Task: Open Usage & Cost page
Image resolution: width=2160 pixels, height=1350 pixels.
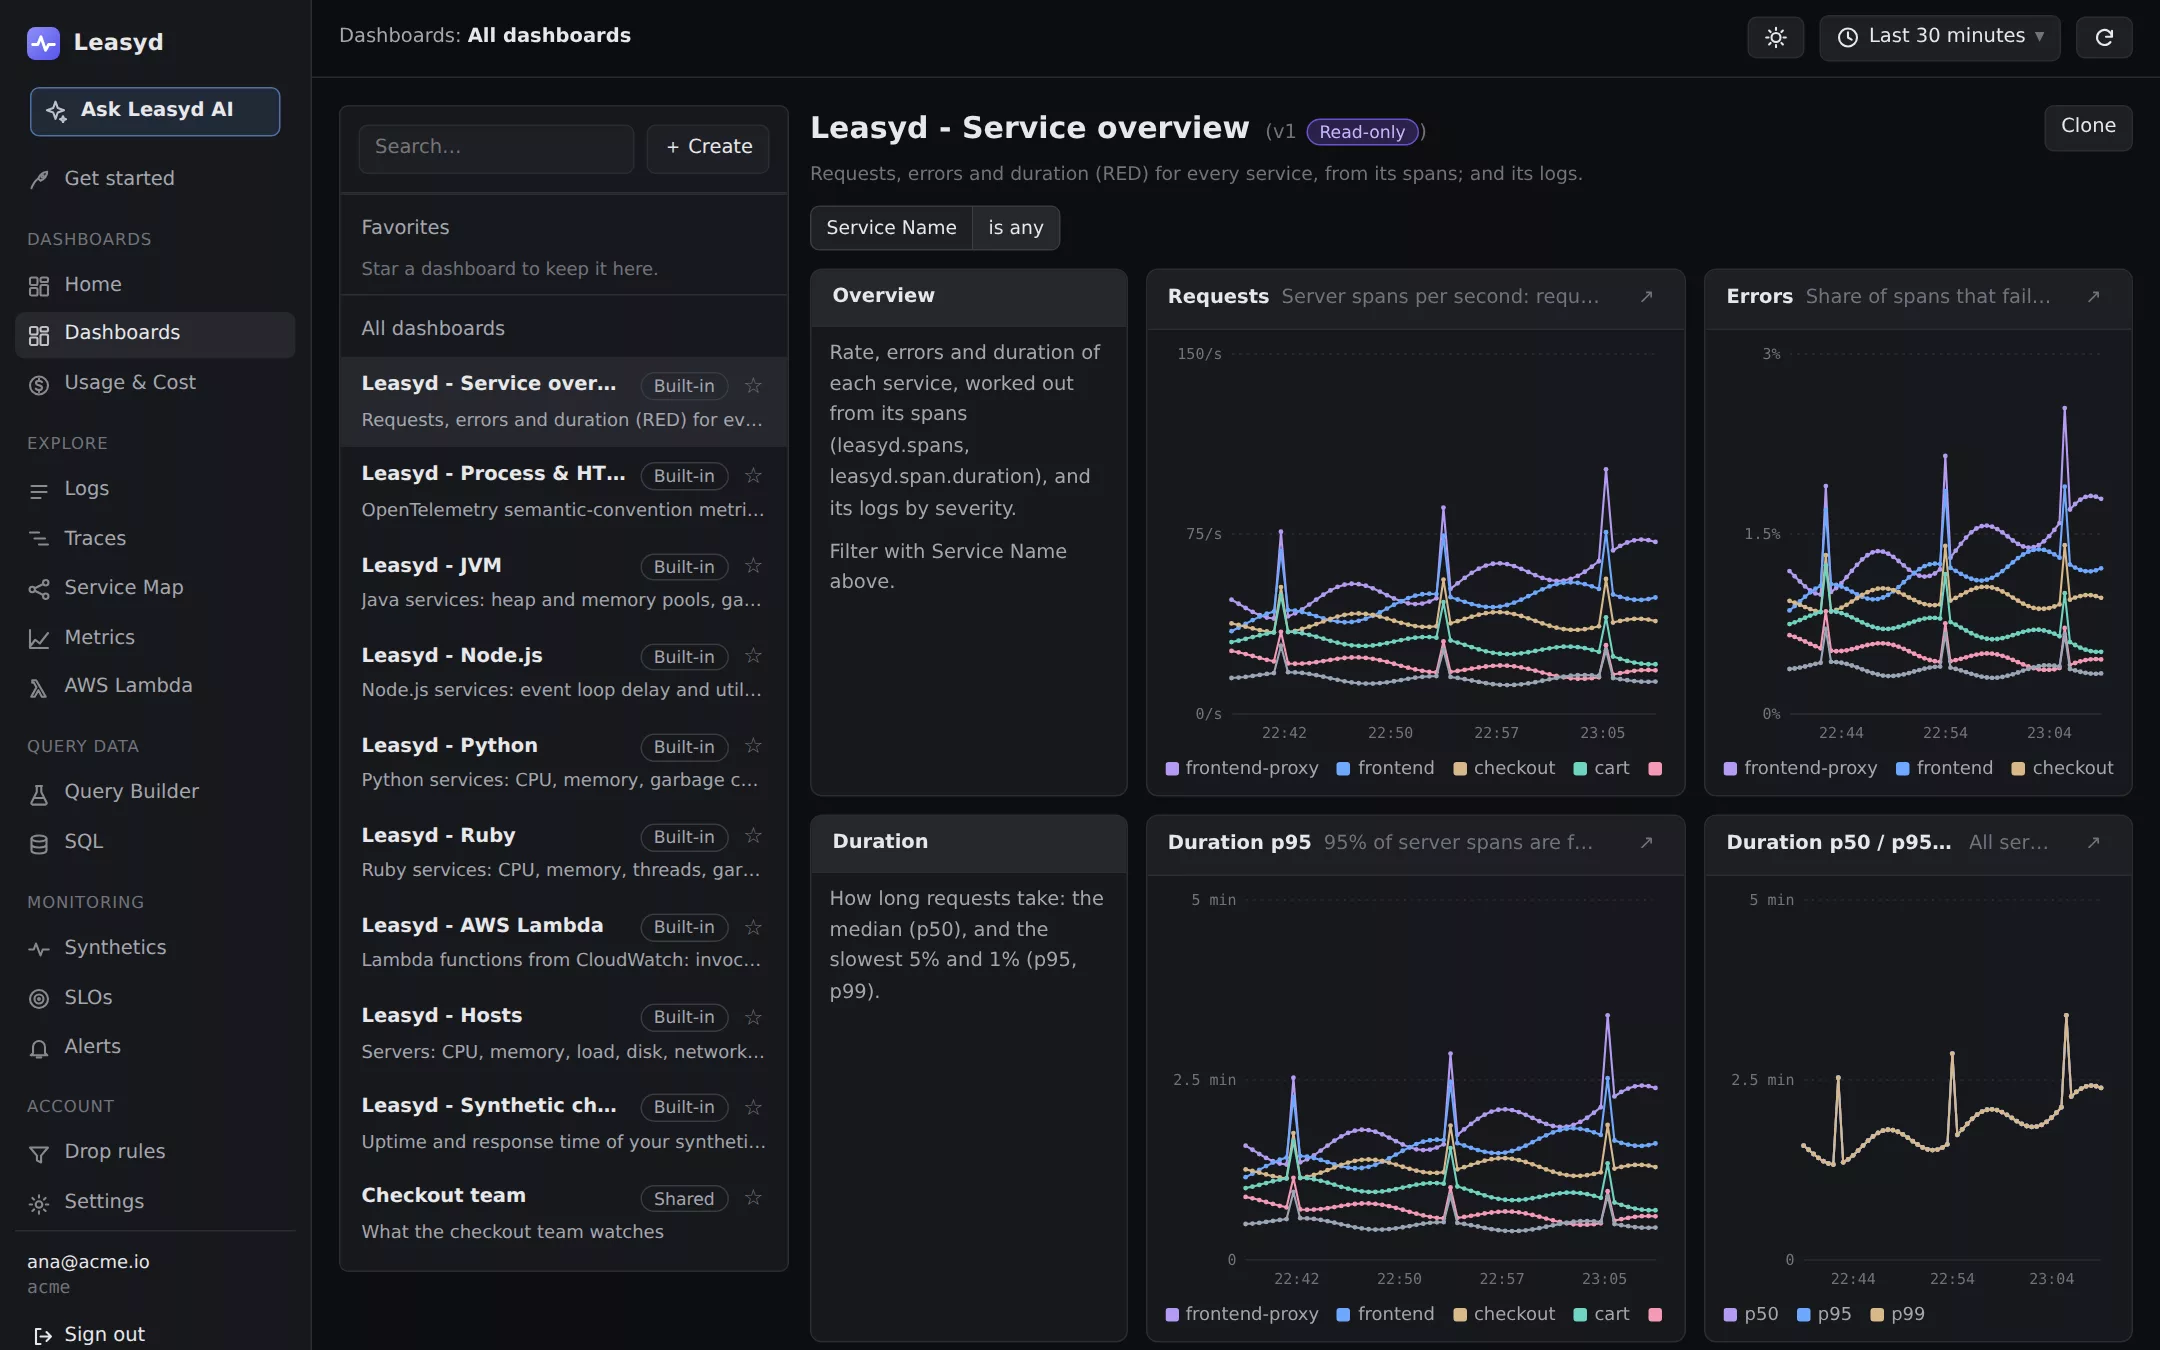Action: (155, 383)
